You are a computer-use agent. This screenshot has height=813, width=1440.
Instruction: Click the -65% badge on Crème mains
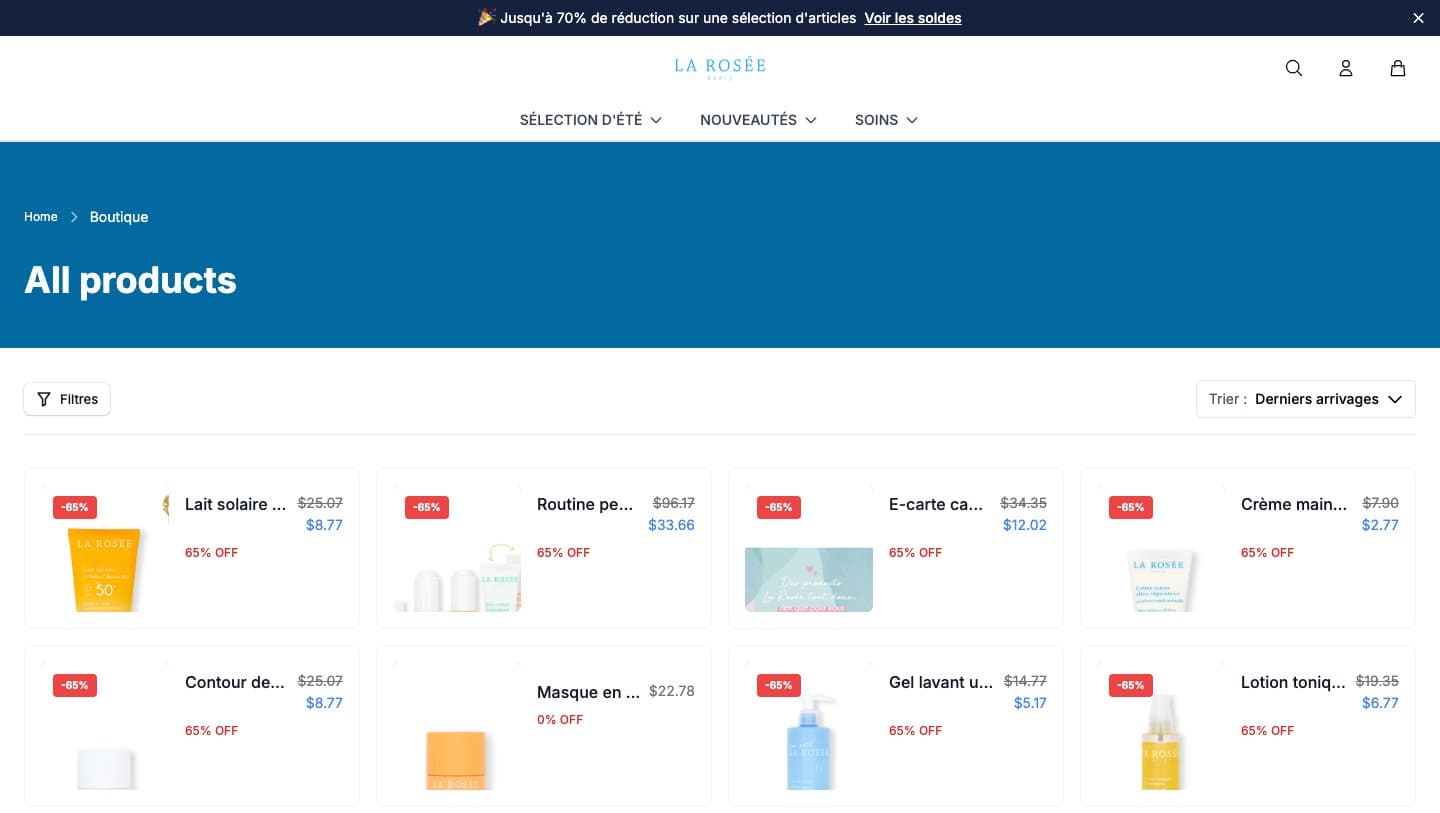coord(1131,507)
